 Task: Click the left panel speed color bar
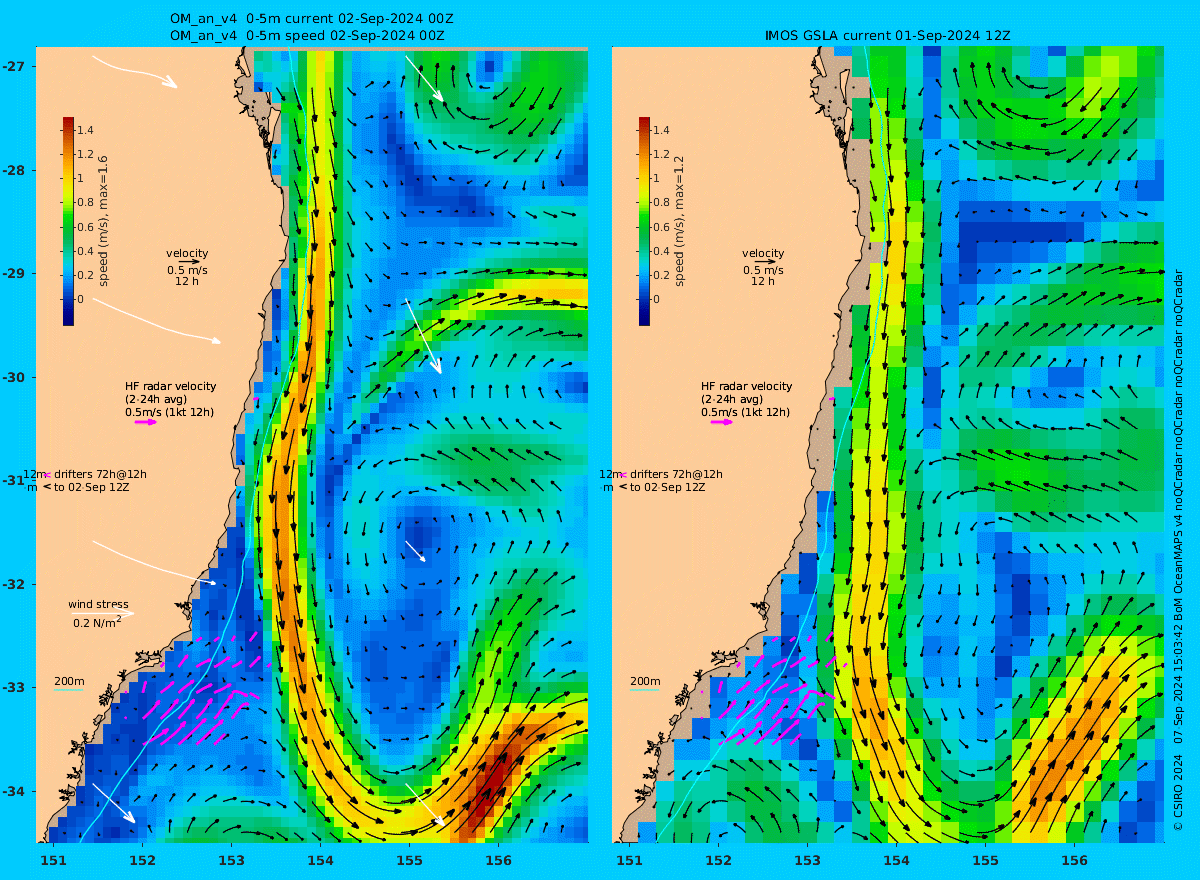68,221
